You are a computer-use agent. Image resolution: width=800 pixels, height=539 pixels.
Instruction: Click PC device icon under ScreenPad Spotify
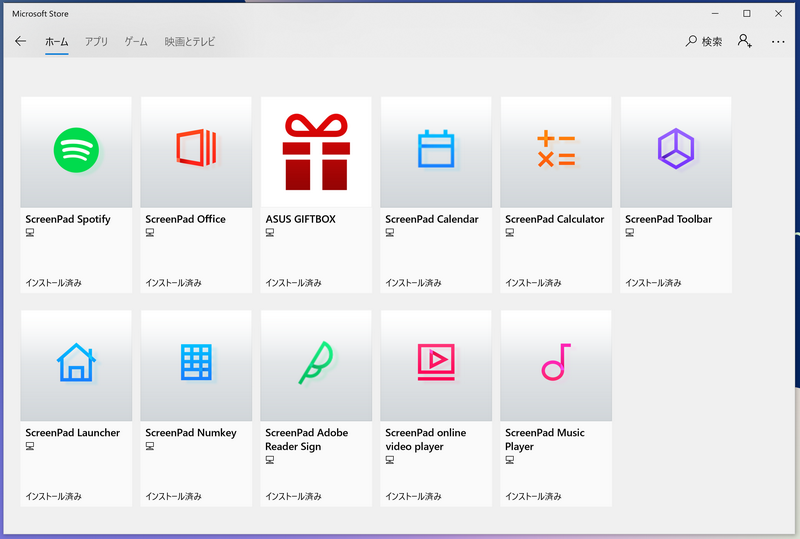(30, 233)
